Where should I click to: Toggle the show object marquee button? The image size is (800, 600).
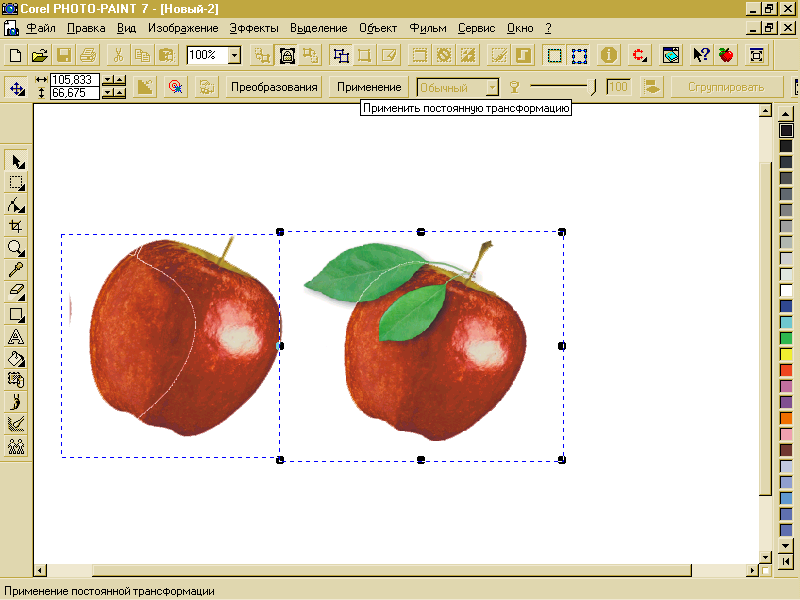pyautogui.click(x=579, y=55)
